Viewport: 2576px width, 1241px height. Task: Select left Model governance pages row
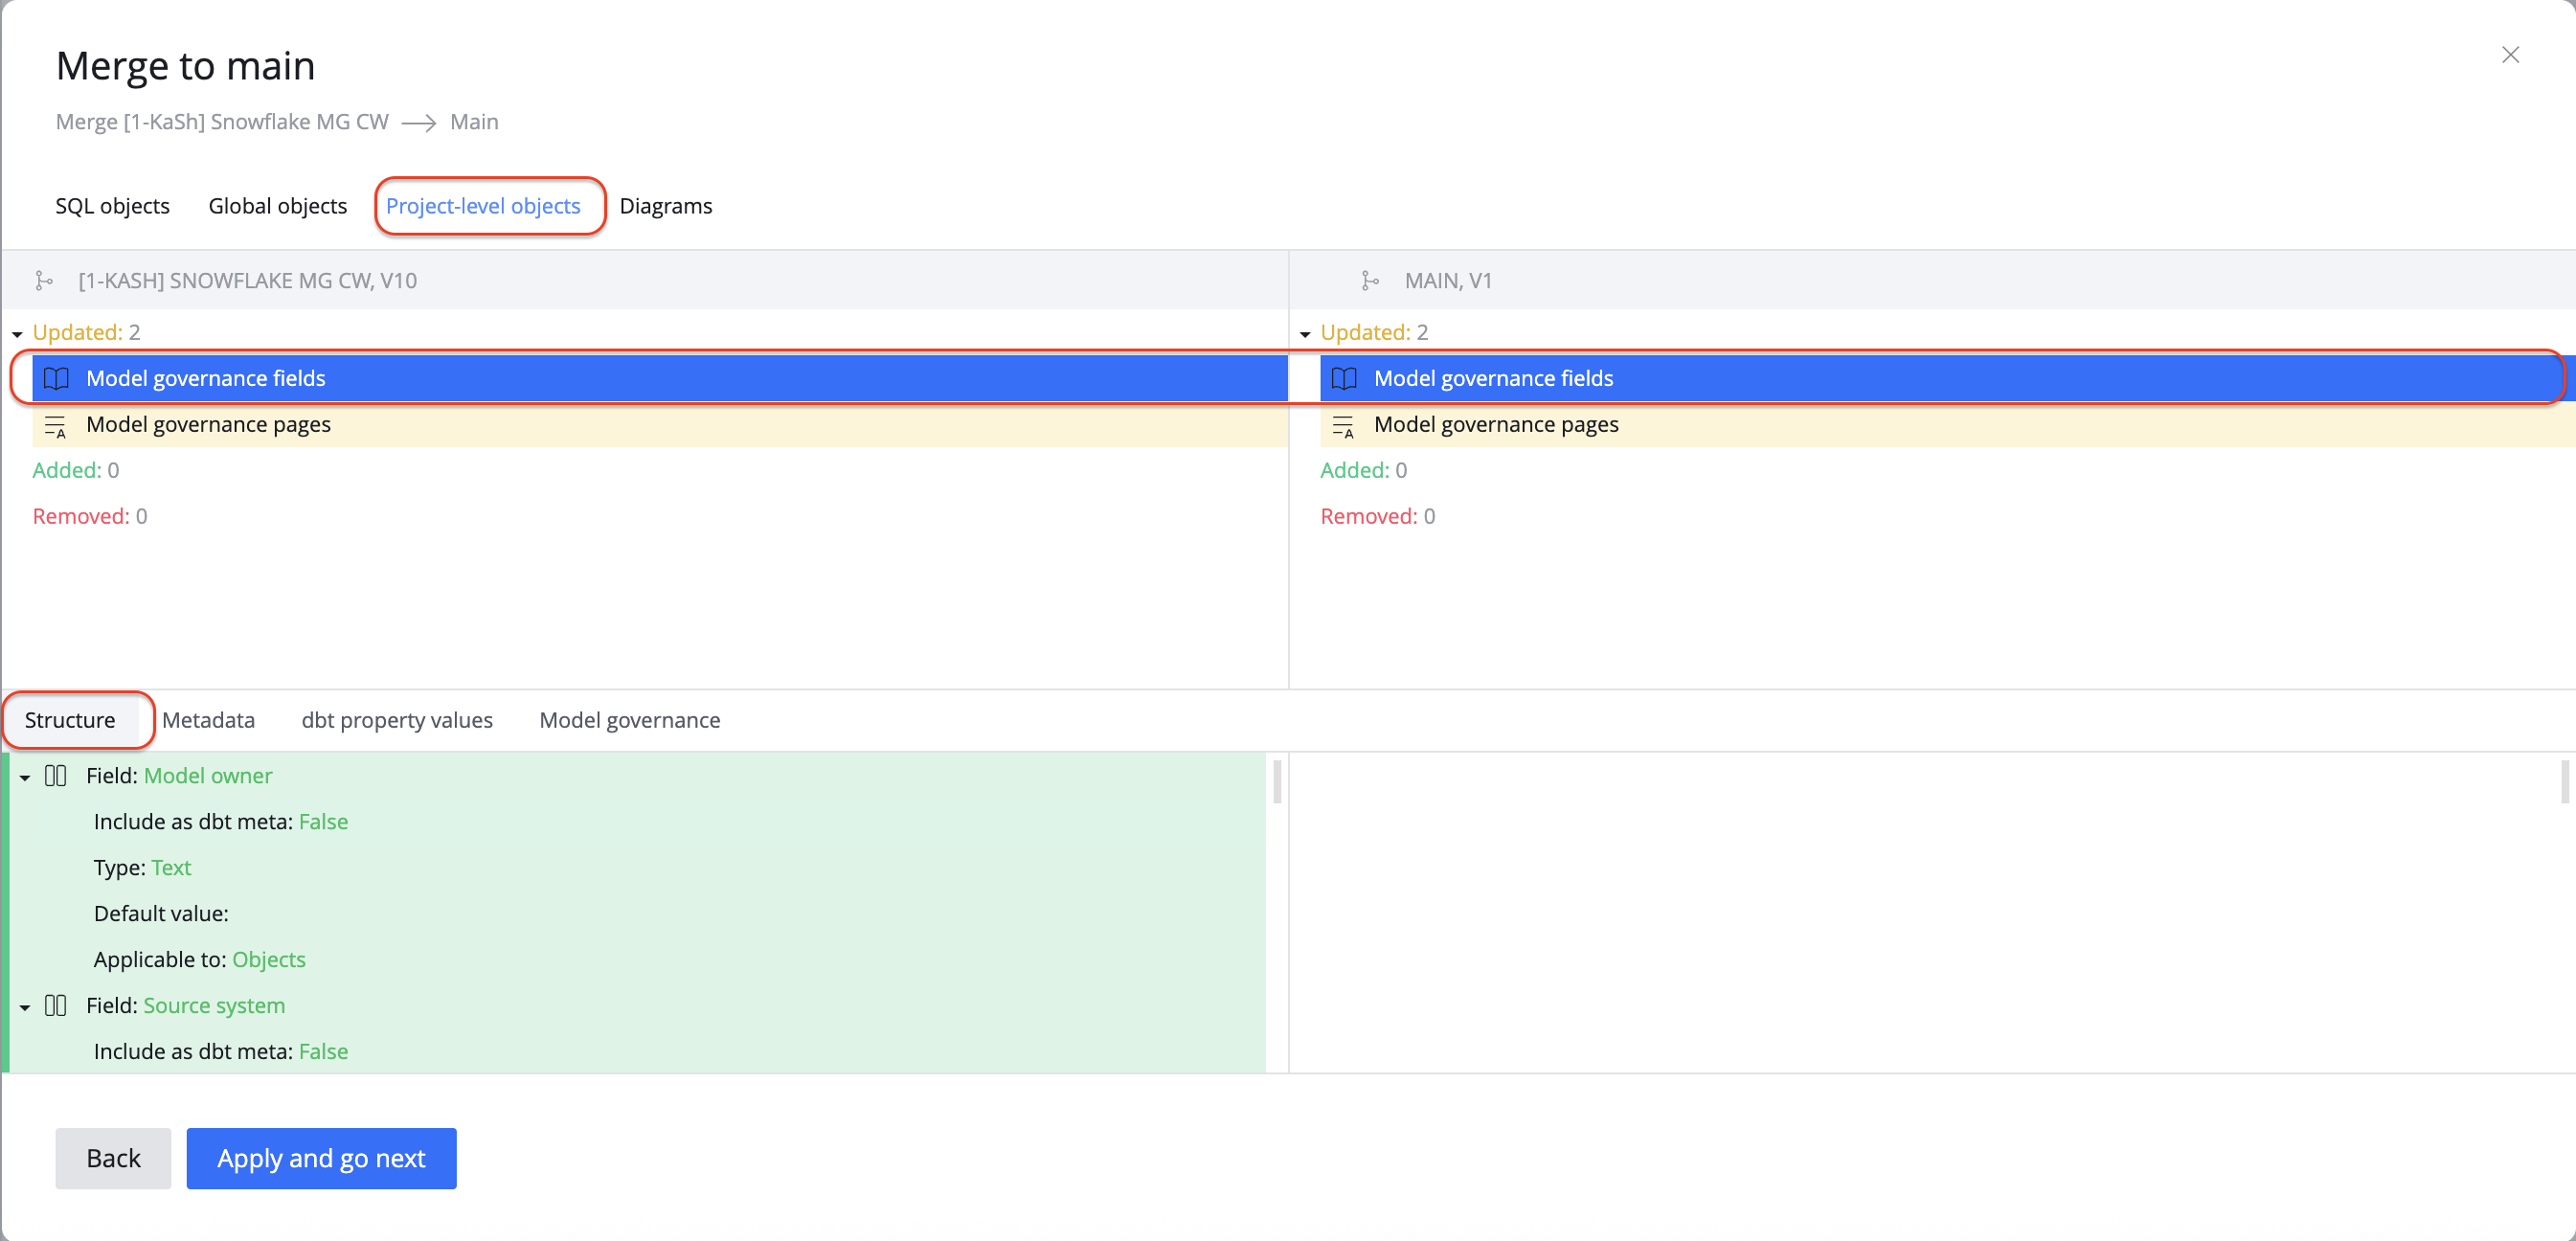click(x=660, y=424)
